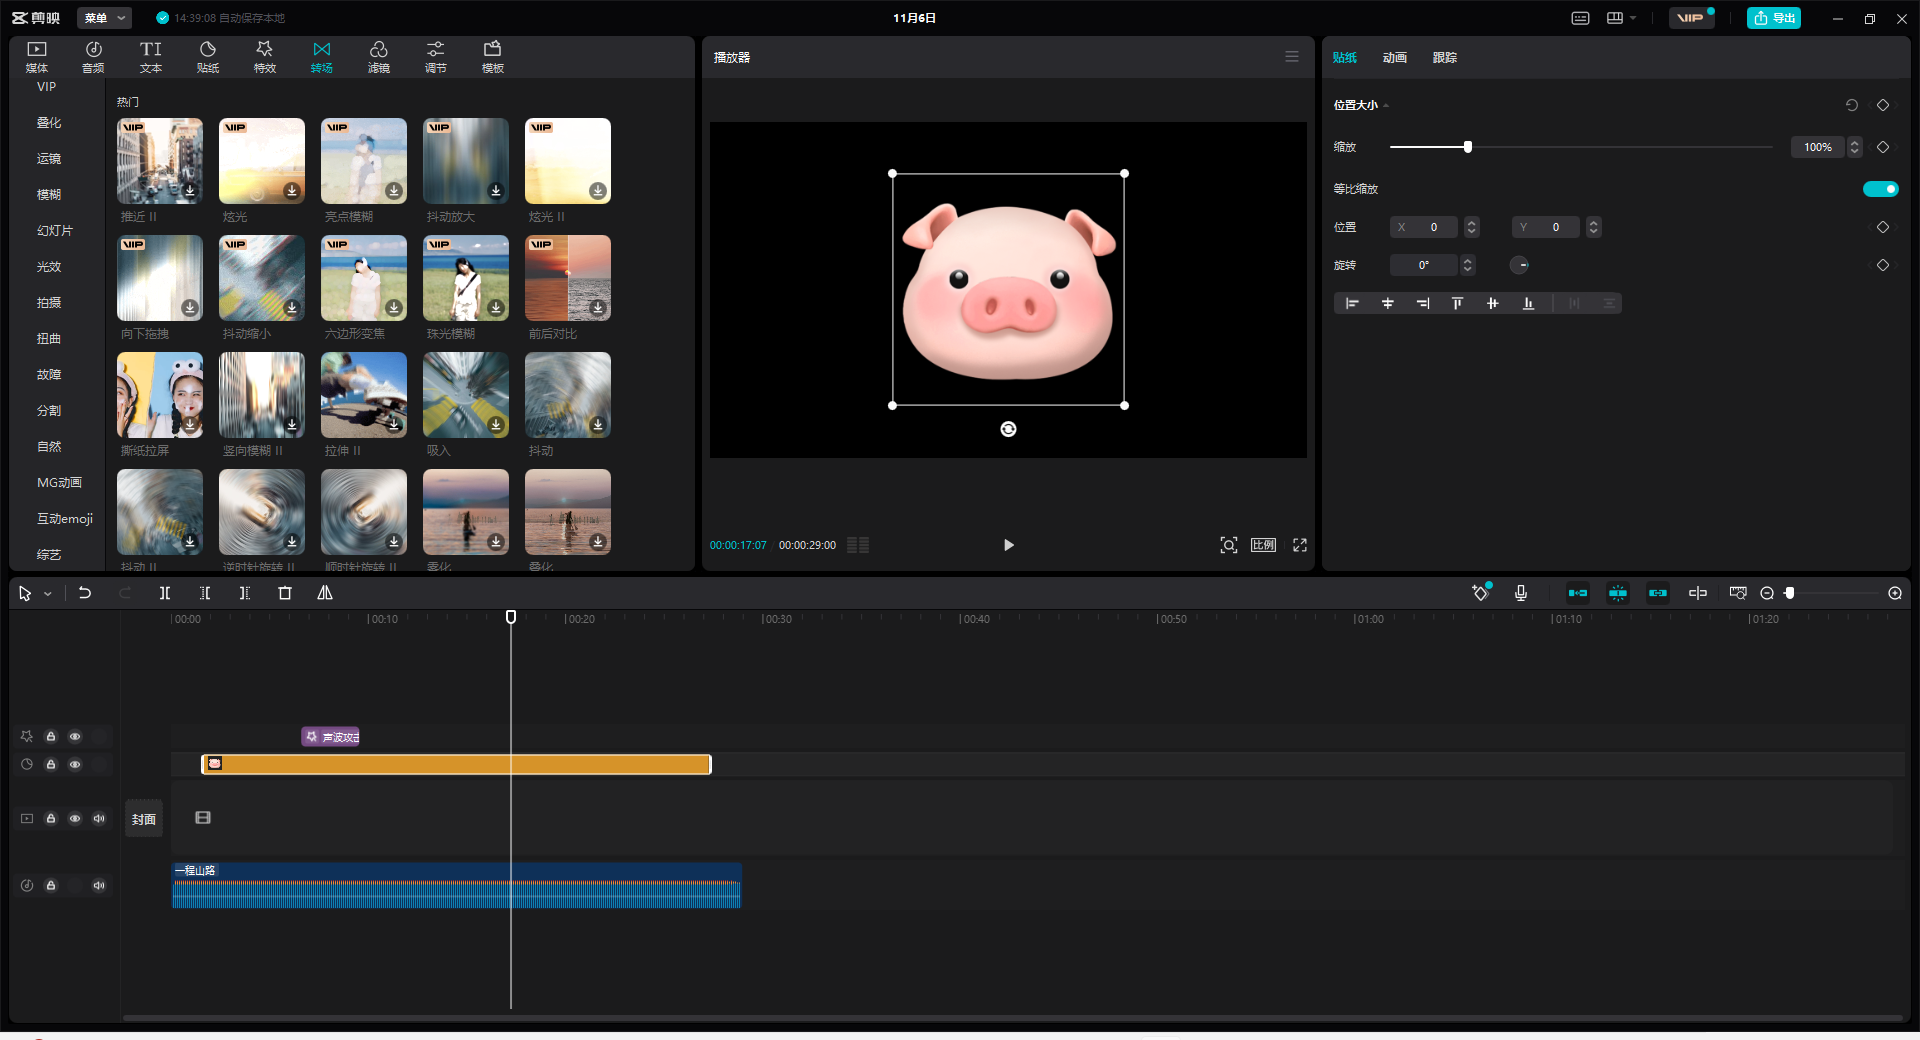The width and height of the screenshot is (1920, 1040).
Task: Click the preview axis split icon
Action: 1698,593
